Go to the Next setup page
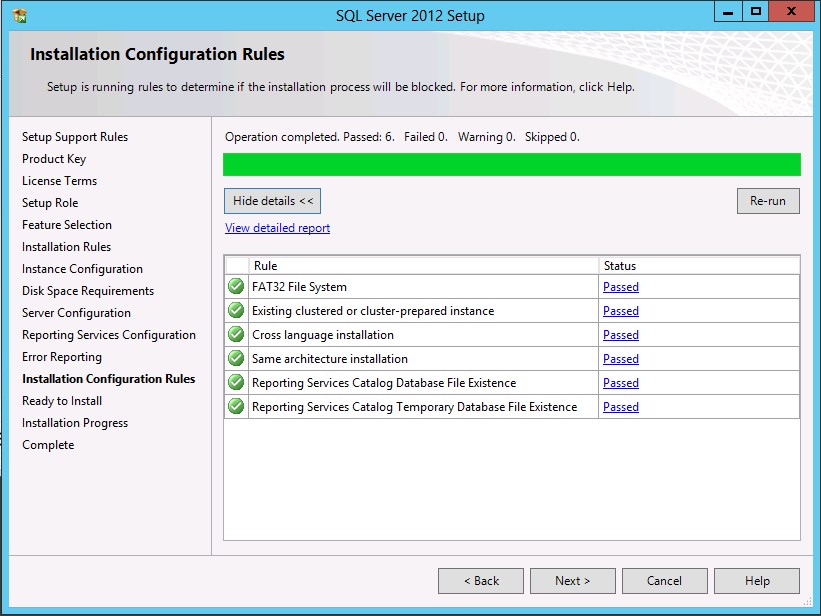The height and width of the screenshot is (616, 821). click(573, 581)
